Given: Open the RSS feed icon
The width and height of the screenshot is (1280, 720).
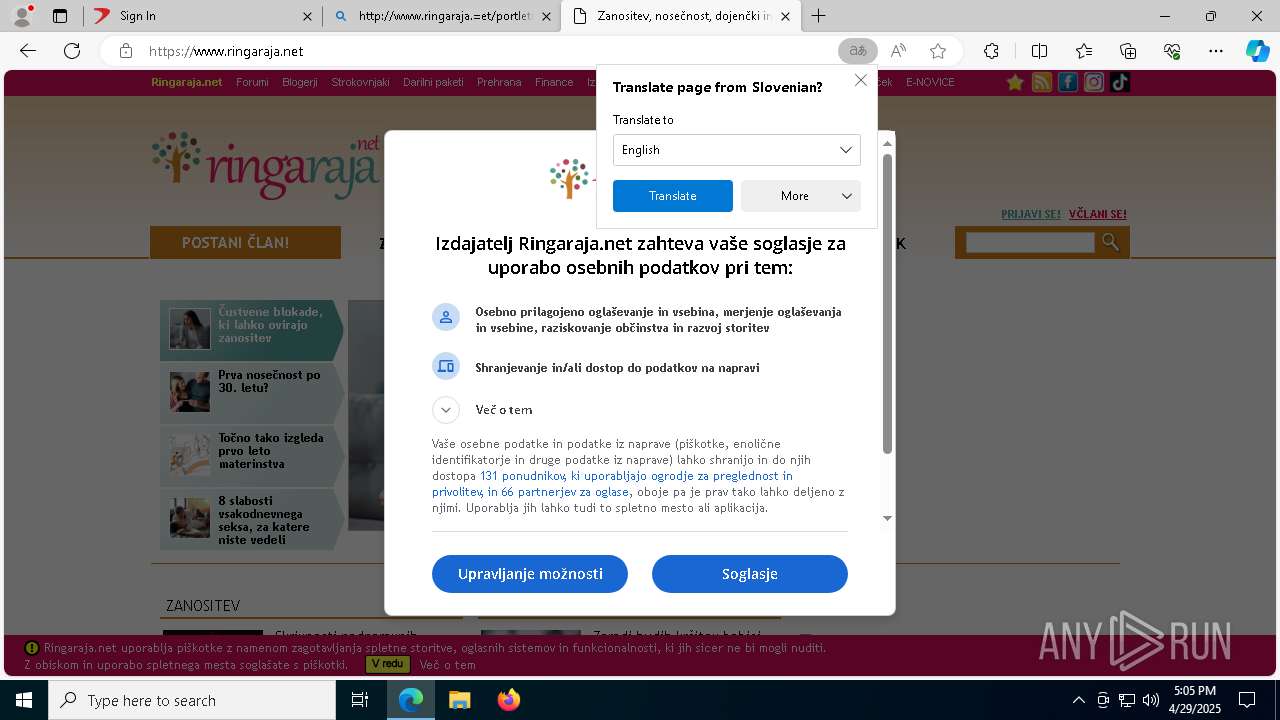Looking at the screenshot, I should 1042,82.
